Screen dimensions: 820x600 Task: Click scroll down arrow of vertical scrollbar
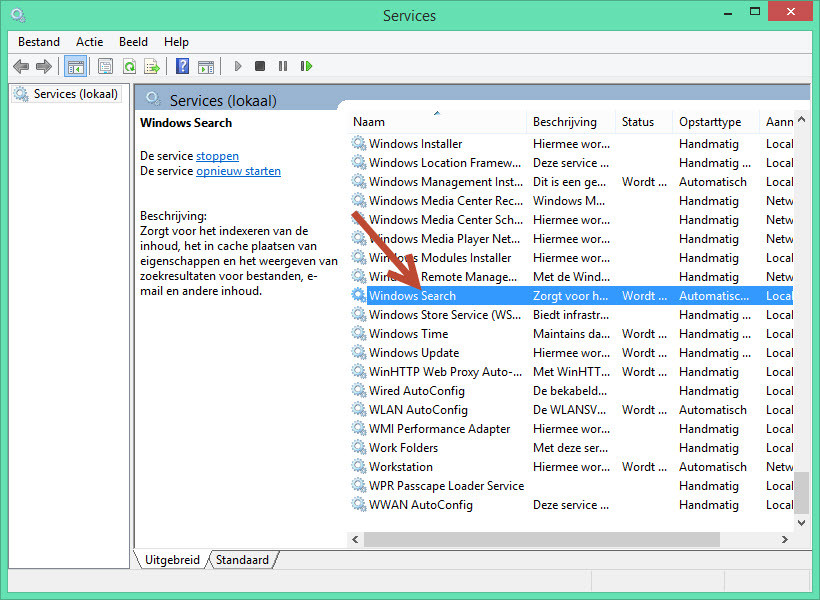tap(801, 523)
